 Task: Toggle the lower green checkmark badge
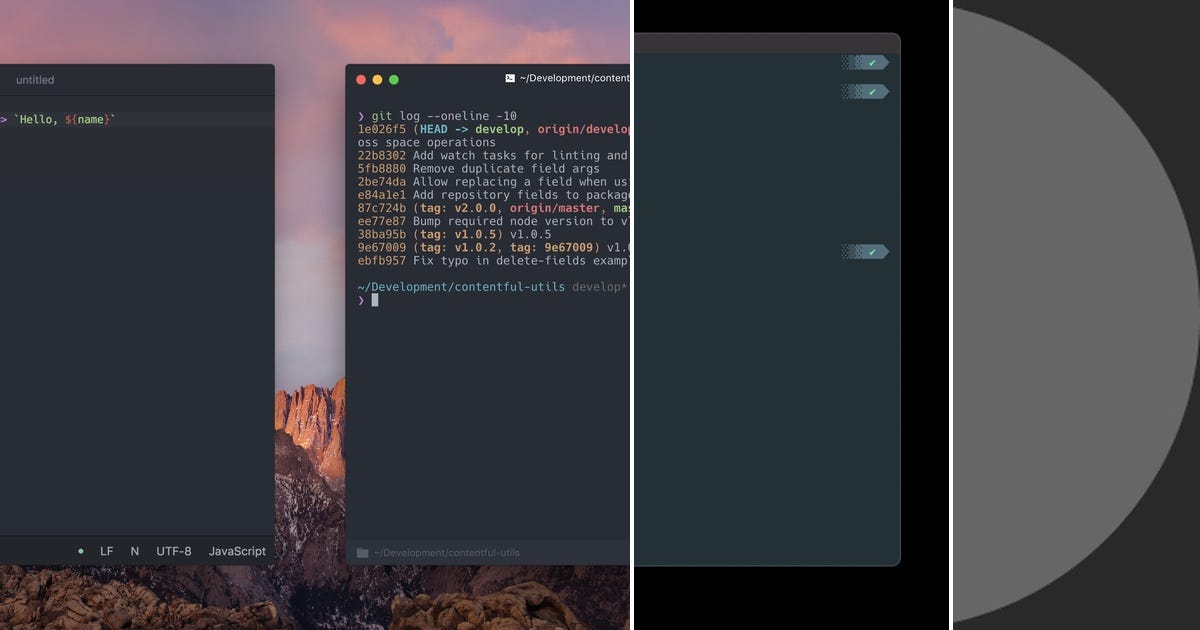click(x=866, y=251)
